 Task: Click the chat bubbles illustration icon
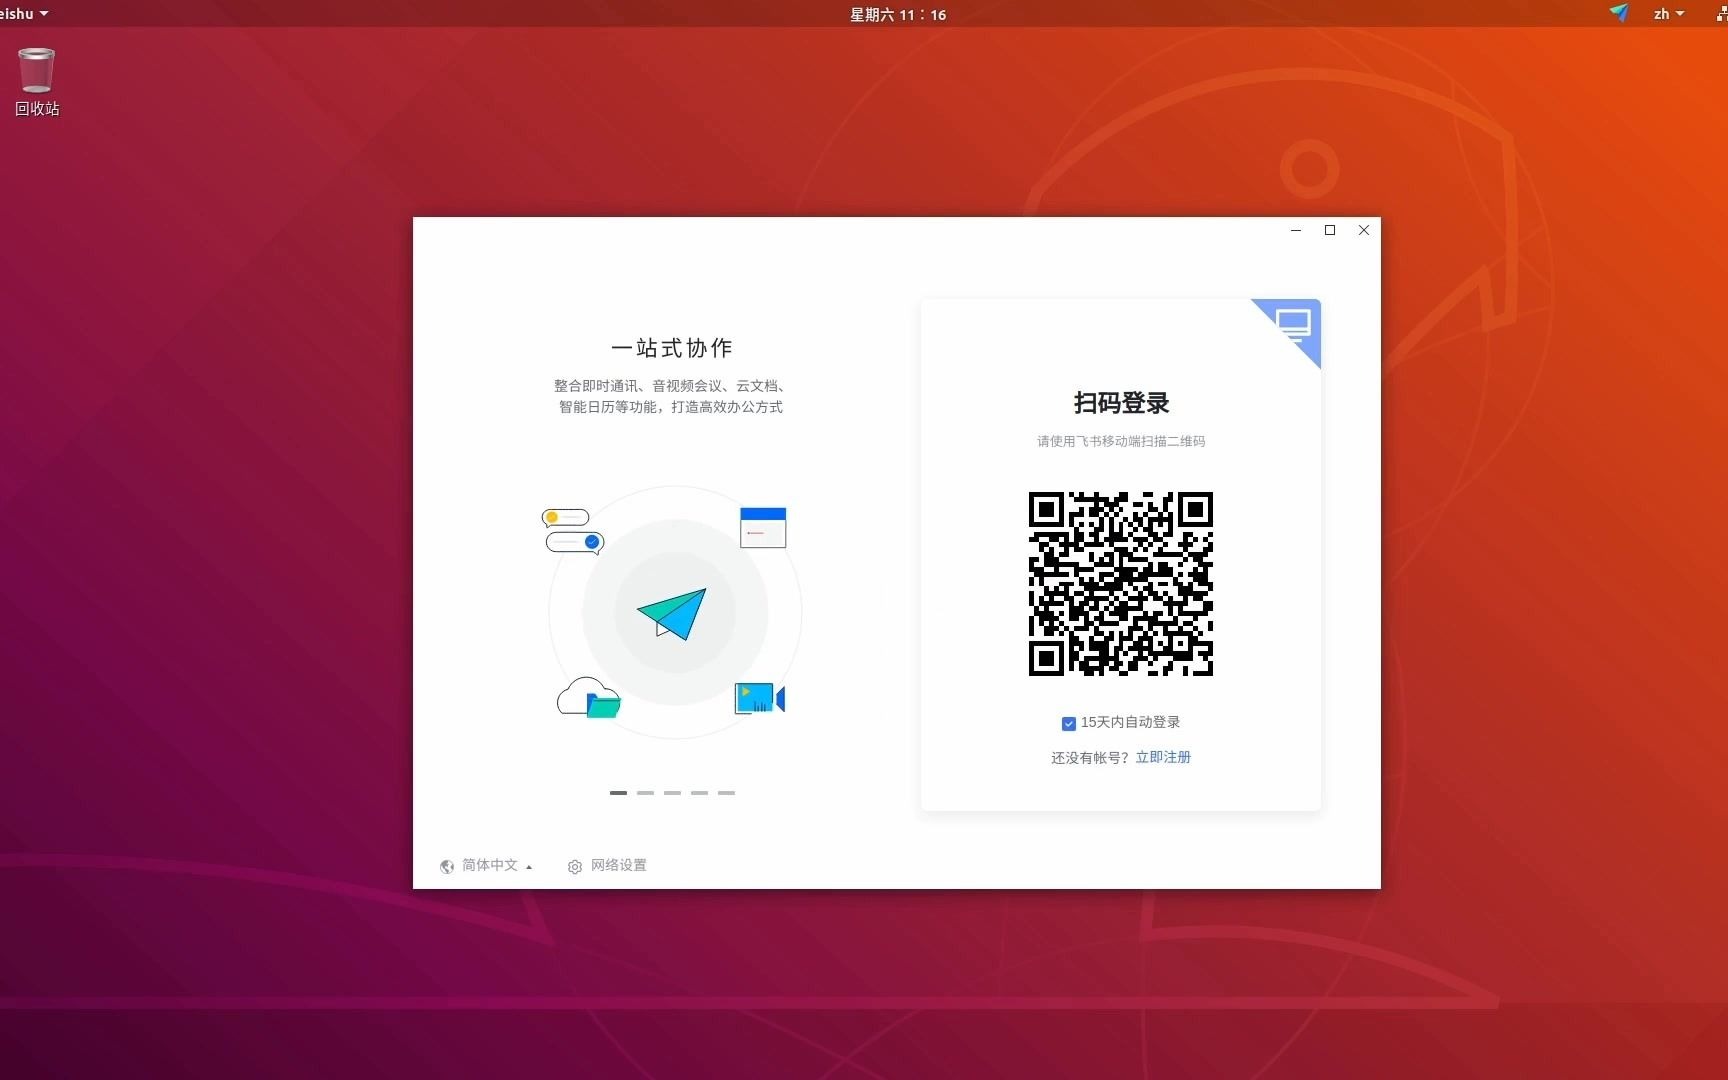[x=573, y=531]
